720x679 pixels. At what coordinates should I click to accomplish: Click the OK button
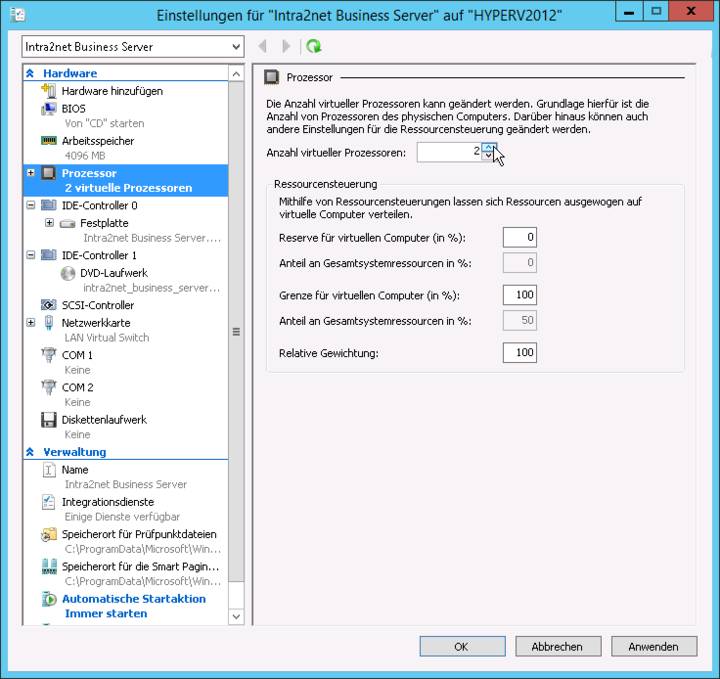tap(462, 646)
